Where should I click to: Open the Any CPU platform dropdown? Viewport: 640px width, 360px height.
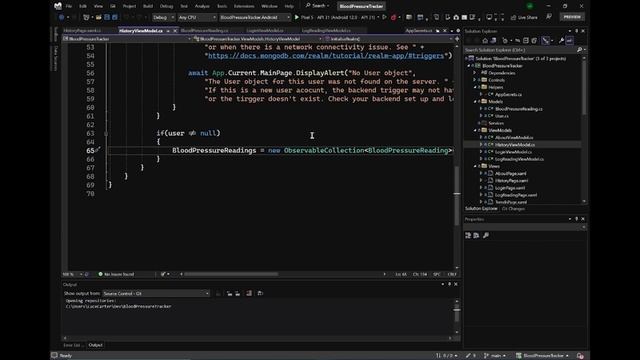coord(197,17)
